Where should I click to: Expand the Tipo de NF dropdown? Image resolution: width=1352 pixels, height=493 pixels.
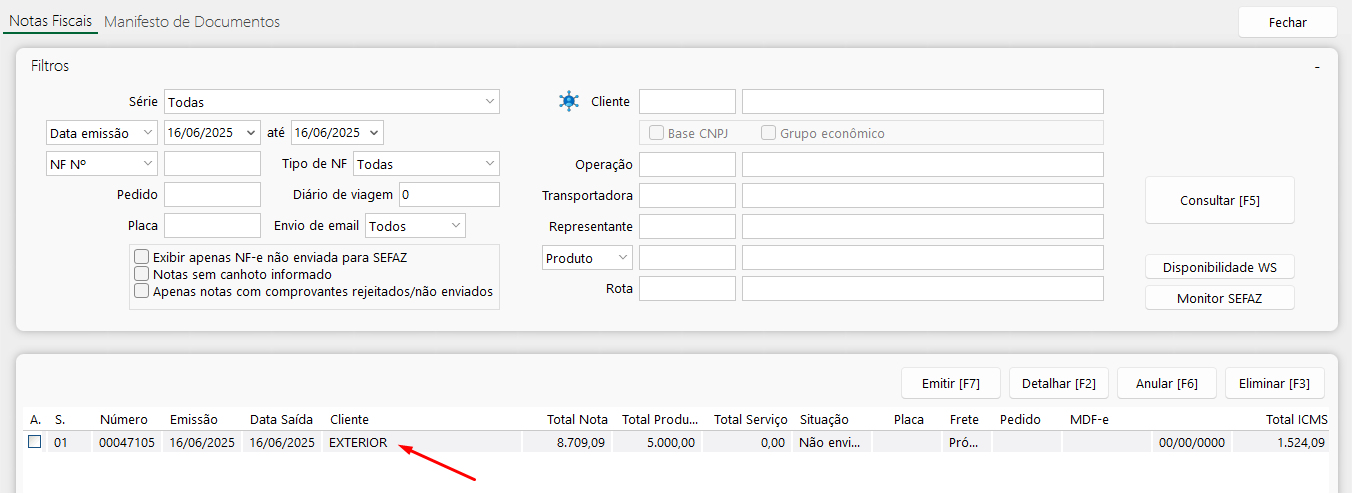(x=426, y=164)
